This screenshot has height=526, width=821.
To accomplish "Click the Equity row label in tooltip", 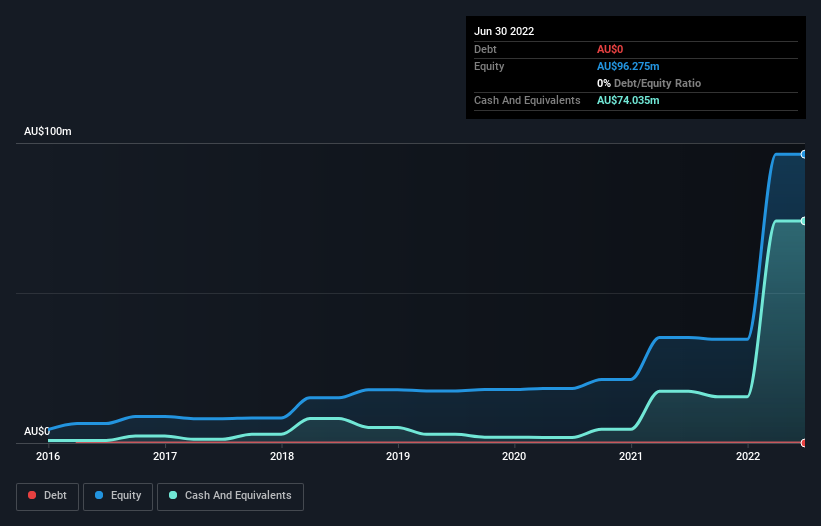I will pos(489,66).
